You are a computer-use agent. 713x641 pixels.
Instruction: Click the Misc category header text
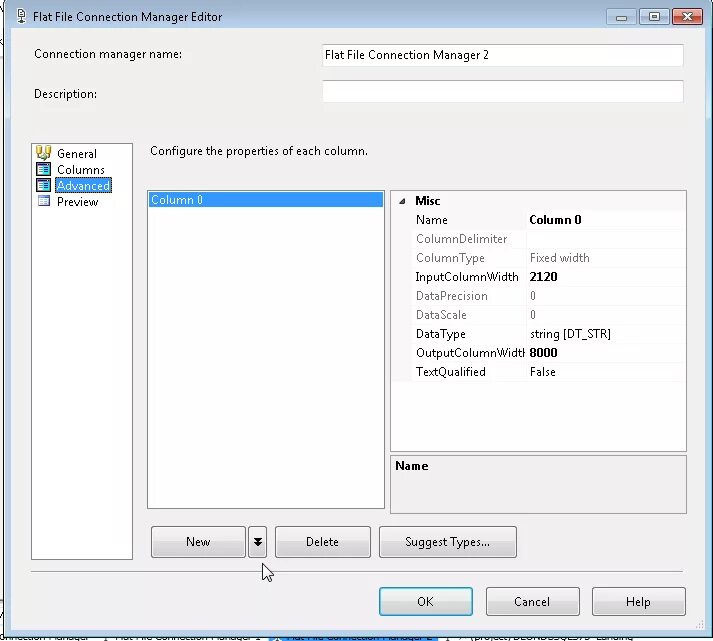[427, 201]
